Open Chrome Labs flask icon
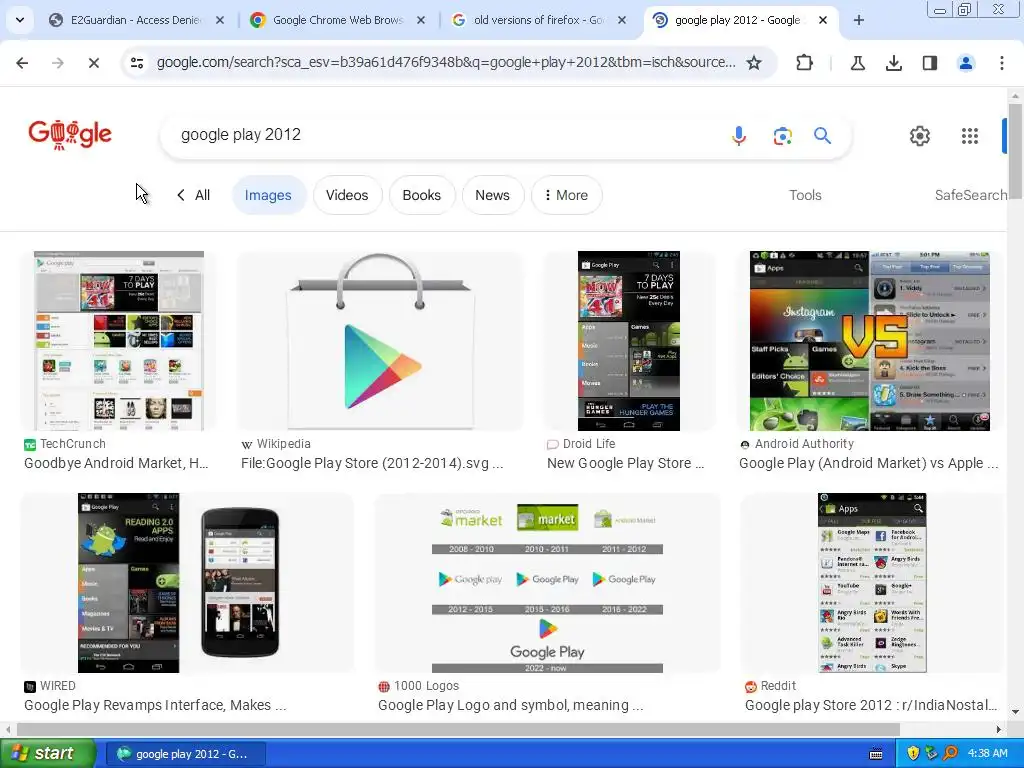 pyautogui.click(x=857, y=63)
